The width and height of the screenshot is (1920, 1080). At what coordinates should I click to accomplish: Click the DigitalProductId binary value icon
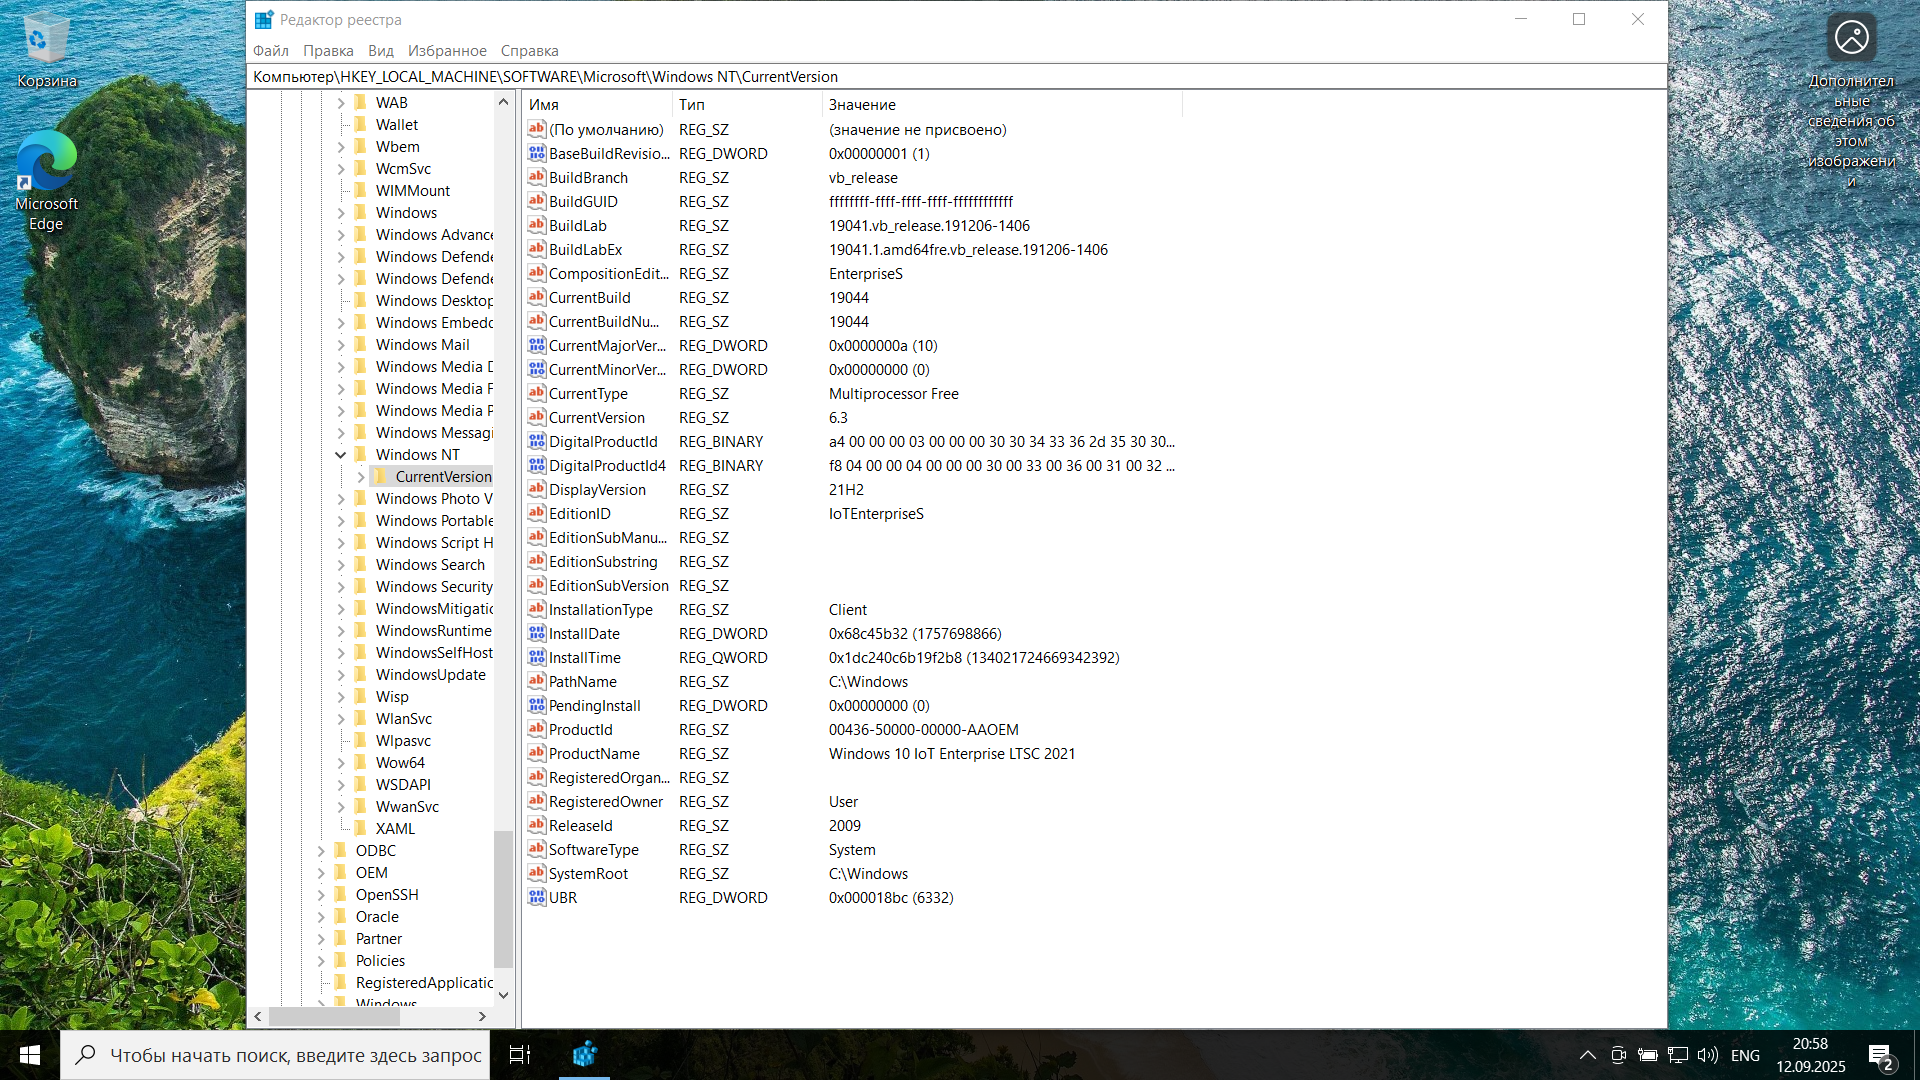coord(537,441)
